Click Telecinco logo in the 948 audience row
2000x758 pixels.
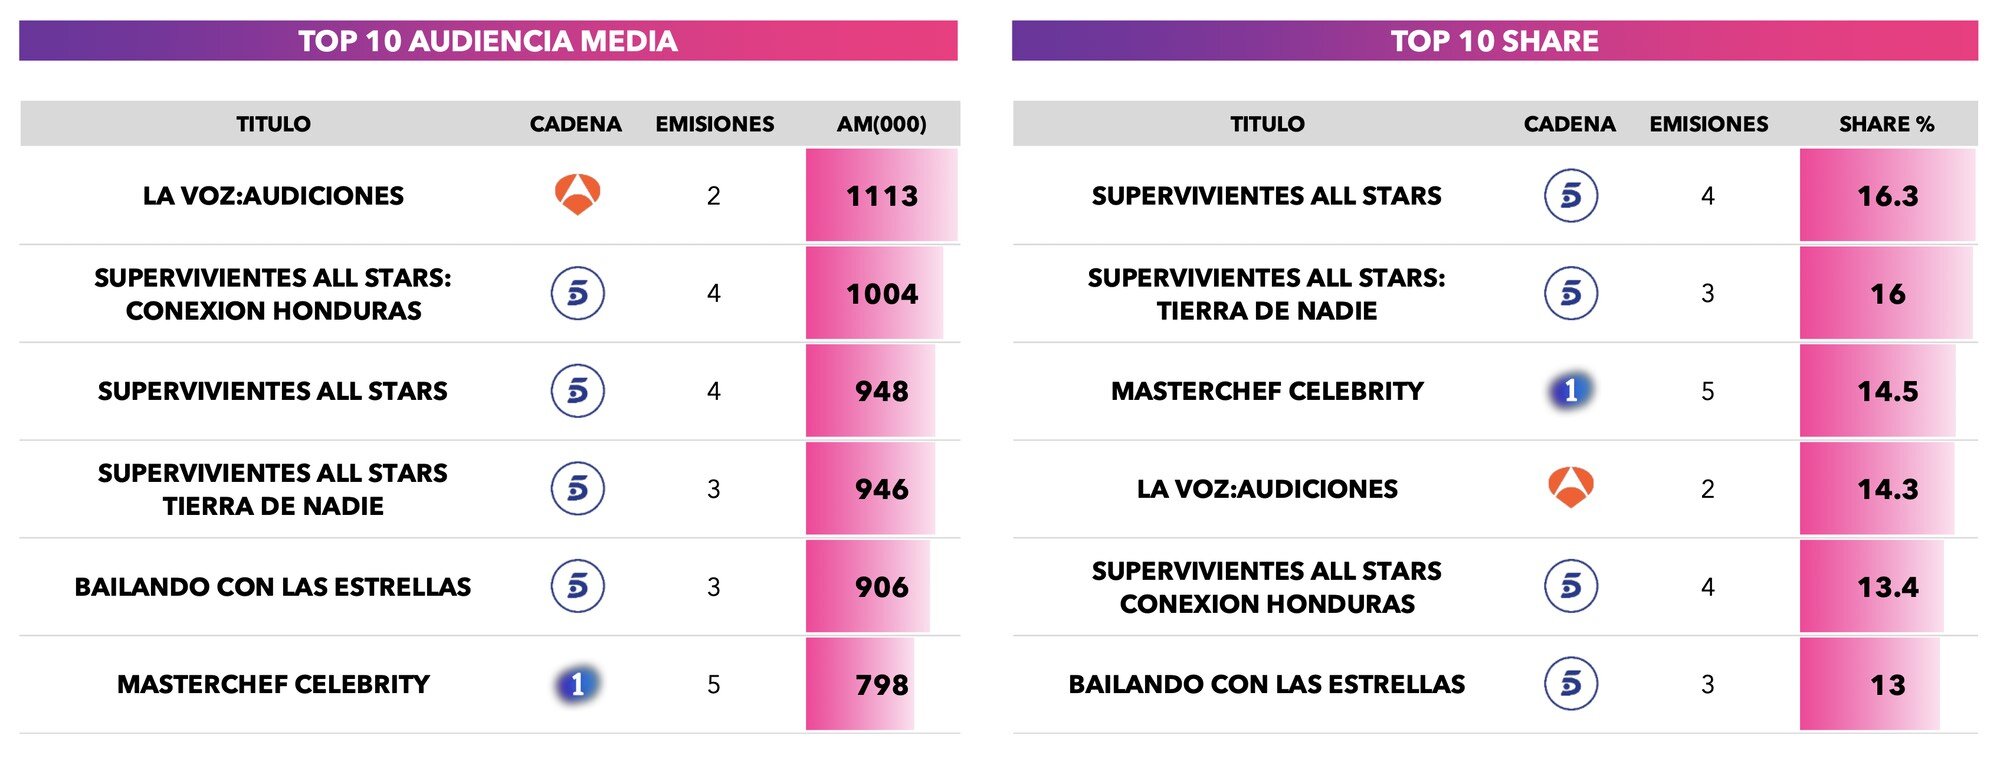(577, 391)
